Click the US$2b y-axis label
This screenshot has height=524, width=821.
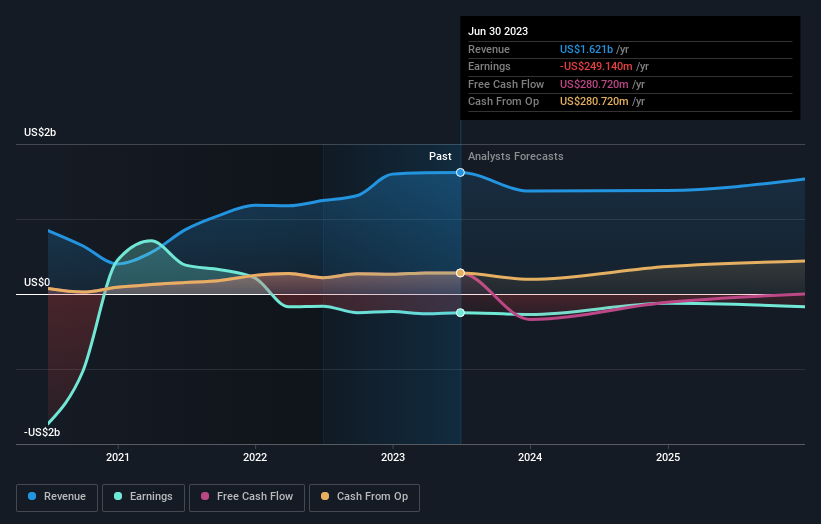coord(40,132)
